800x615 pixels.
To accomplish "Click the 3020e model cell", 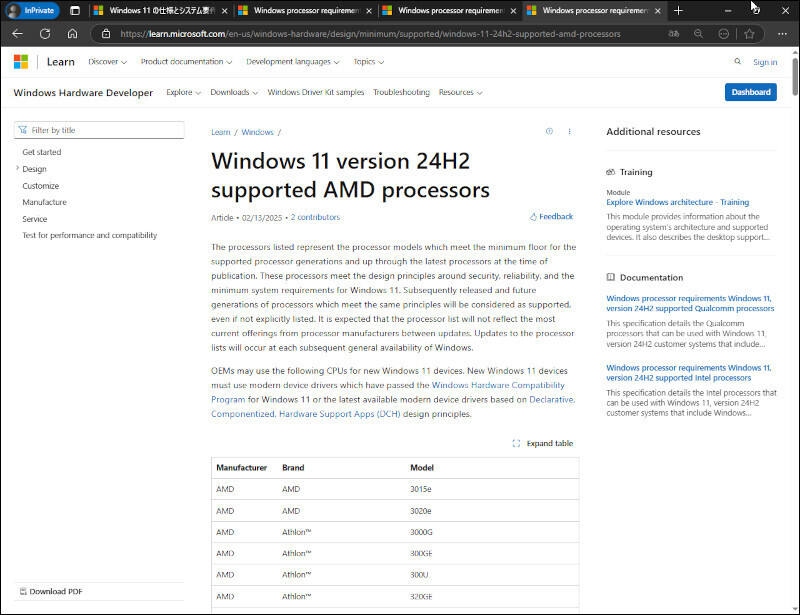I will 421,511.
